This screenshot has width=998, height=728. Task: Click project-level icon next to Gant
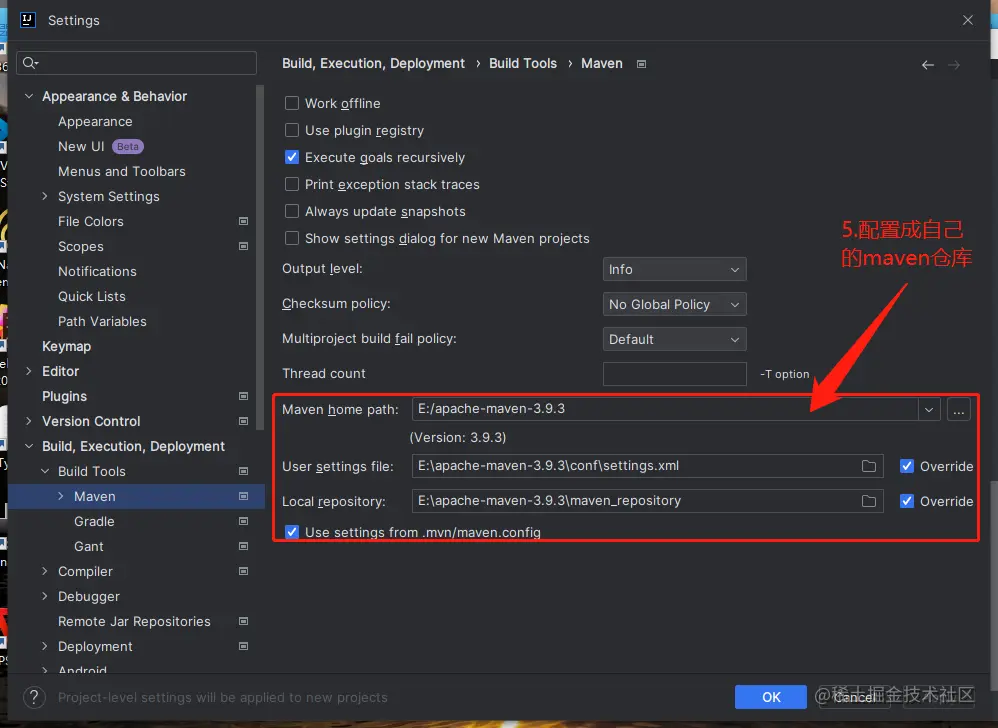(x=243, y=546)
